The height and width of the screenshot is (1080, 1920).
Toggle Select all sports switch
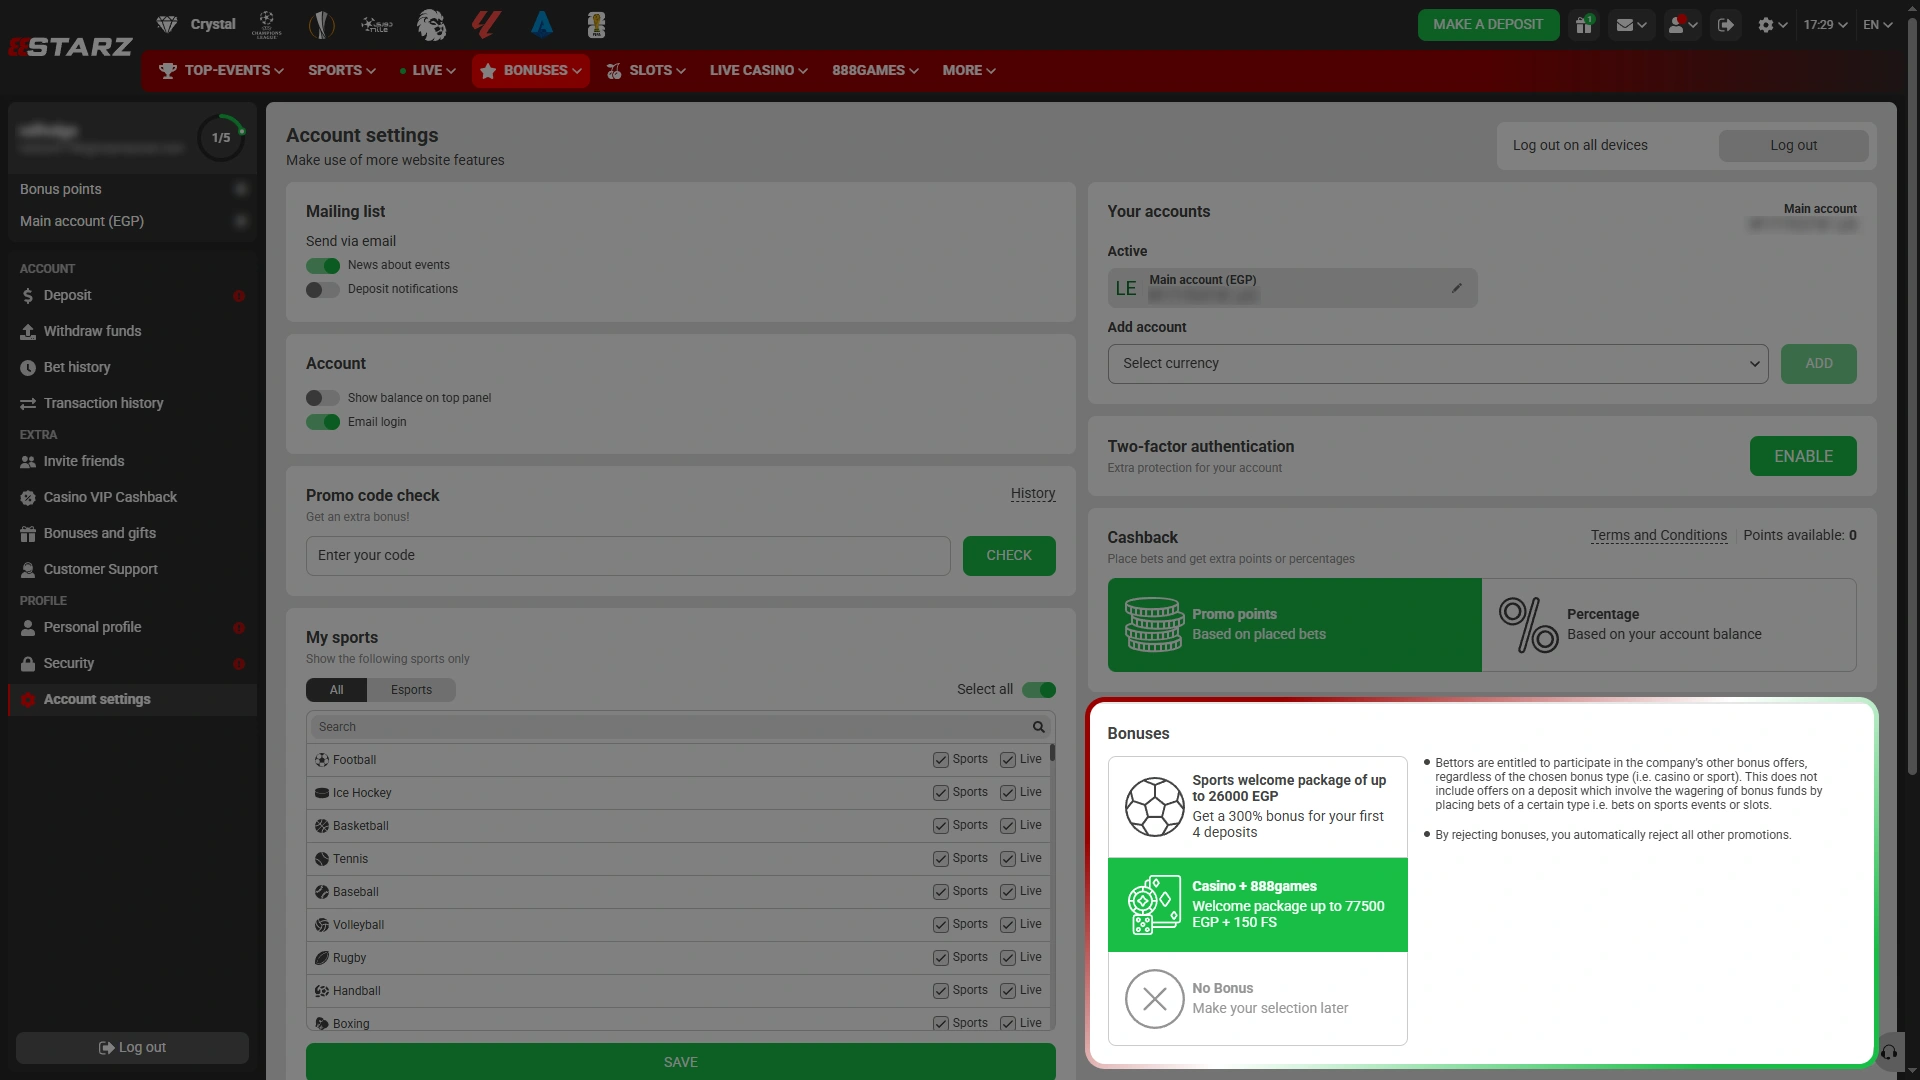click(1039, 690)
